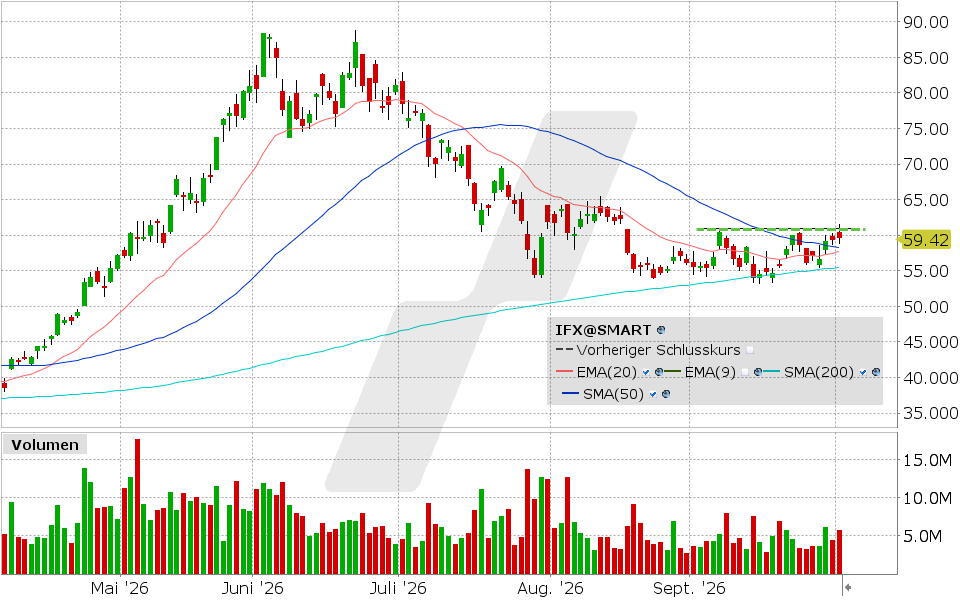Click the EMA(20) legend label

tap(607, 372)
